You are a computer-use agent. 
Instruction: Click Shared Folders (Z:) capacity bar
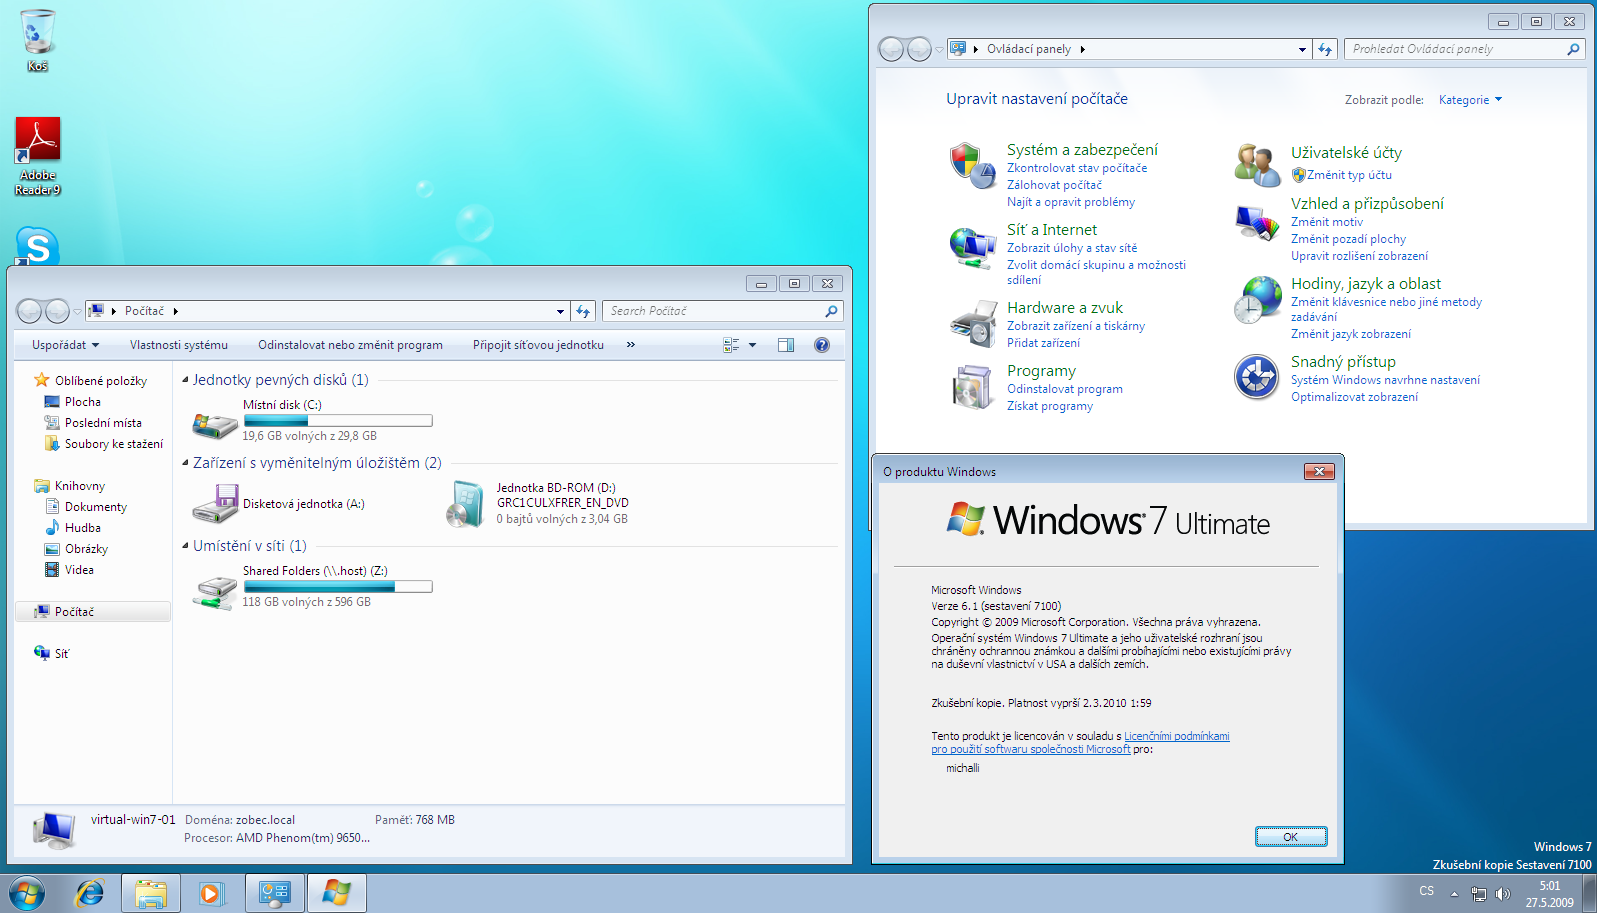[x=338, y=587]
